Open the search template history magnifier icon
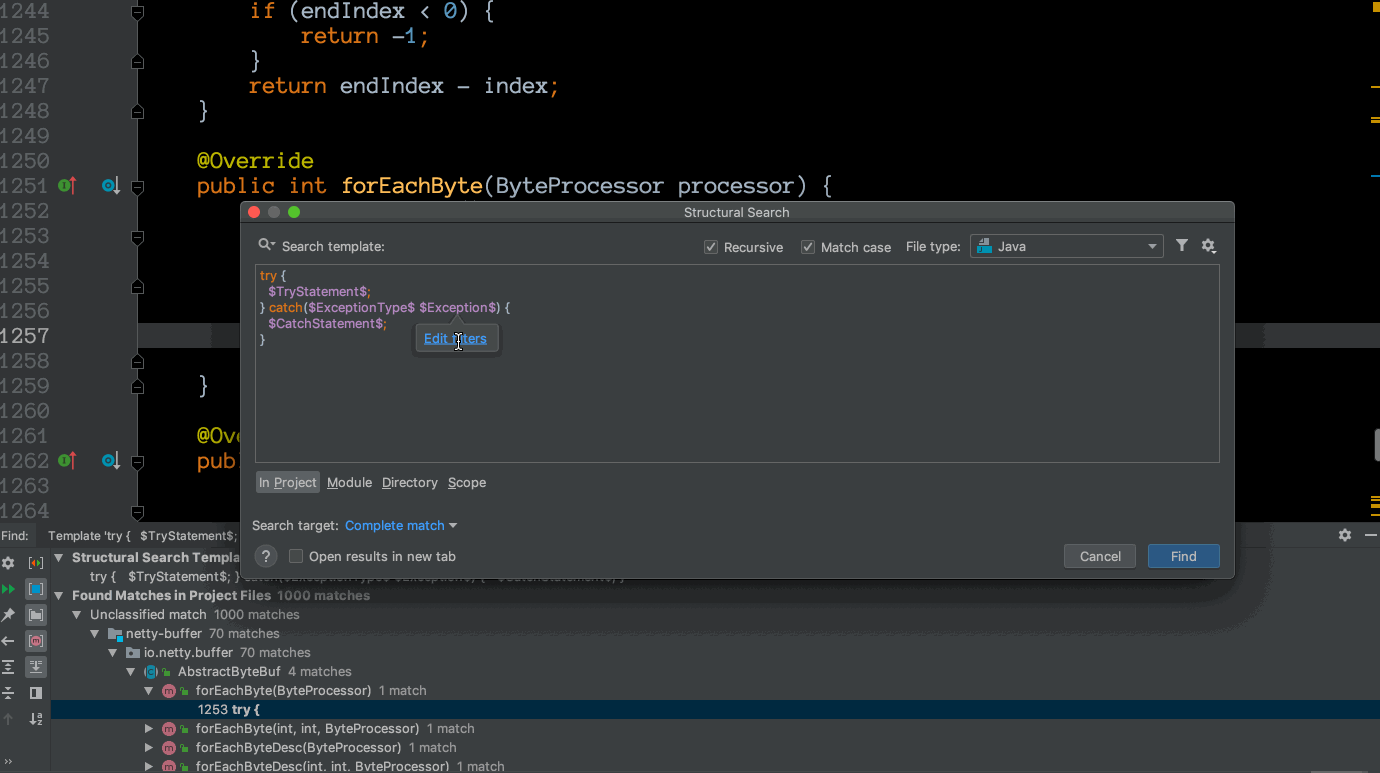 coord(266,245)
